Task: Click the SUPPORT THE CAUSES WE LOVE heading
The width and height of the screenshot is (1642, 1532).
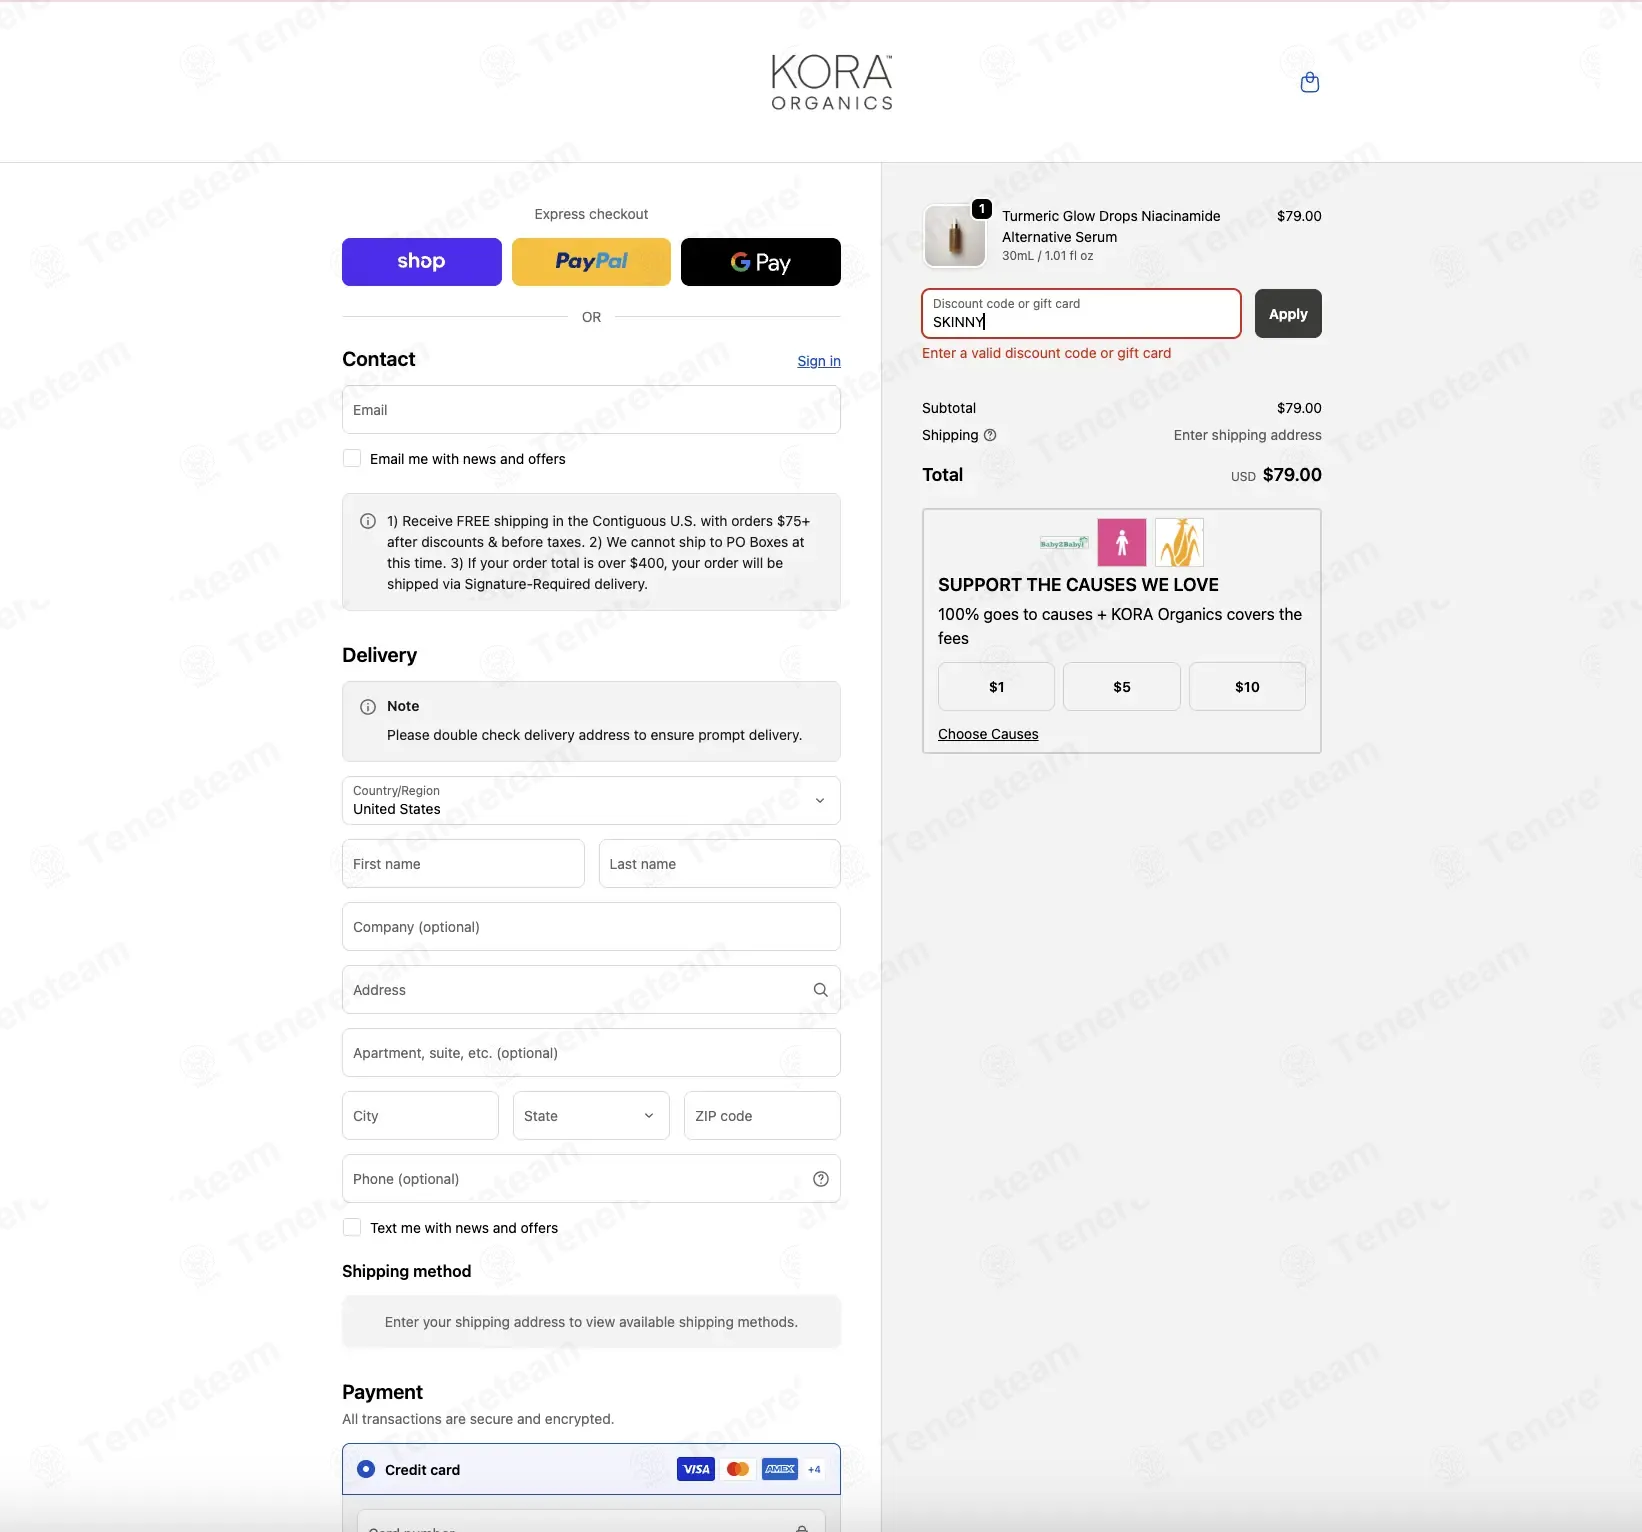Action: tap(1078, 585)
